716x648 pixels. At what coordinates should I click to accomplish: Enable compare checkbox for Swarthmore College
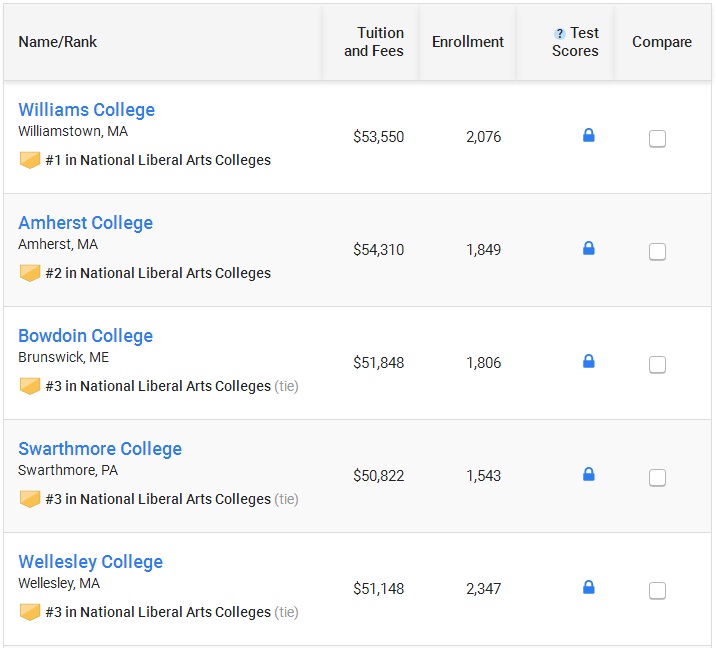click(657, 478)
